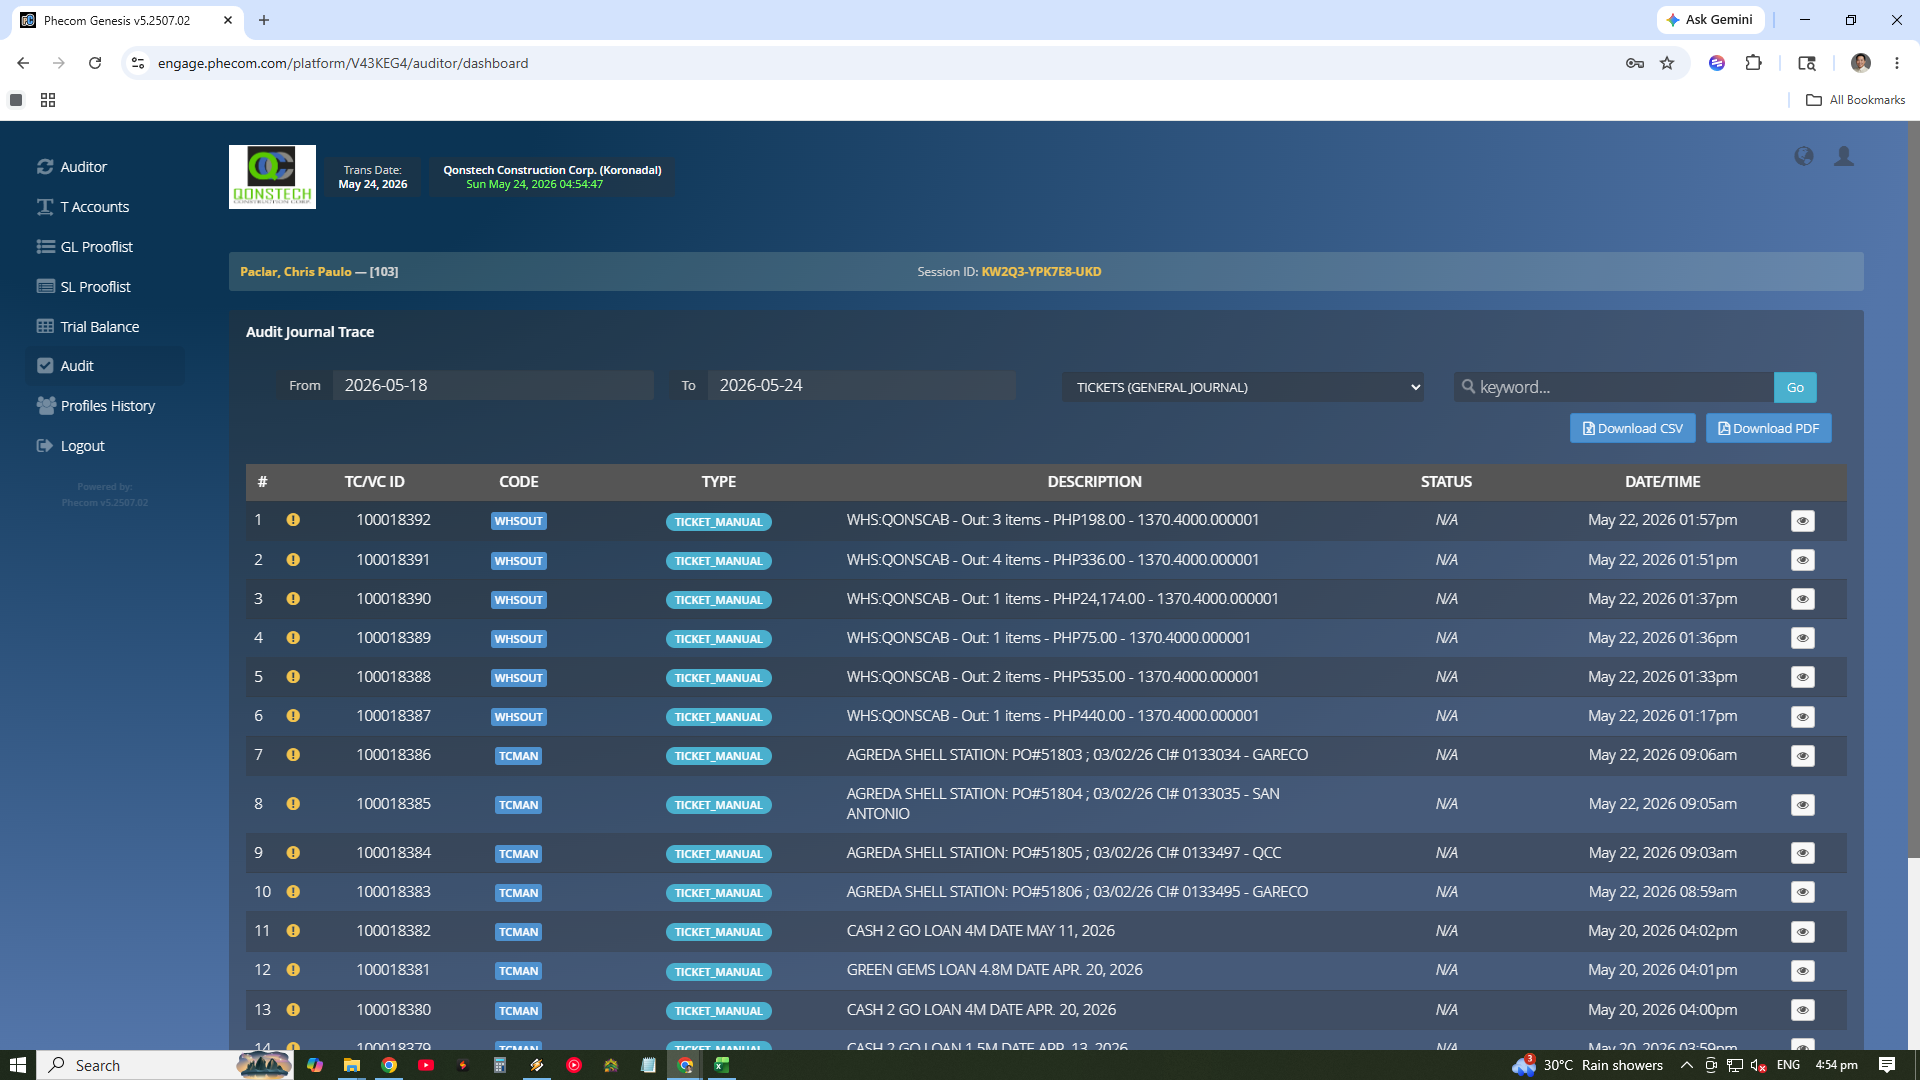The width and height of the screenshot is (1920, 1080).
Task: Download the journal as PDF
Action: 1768,428
